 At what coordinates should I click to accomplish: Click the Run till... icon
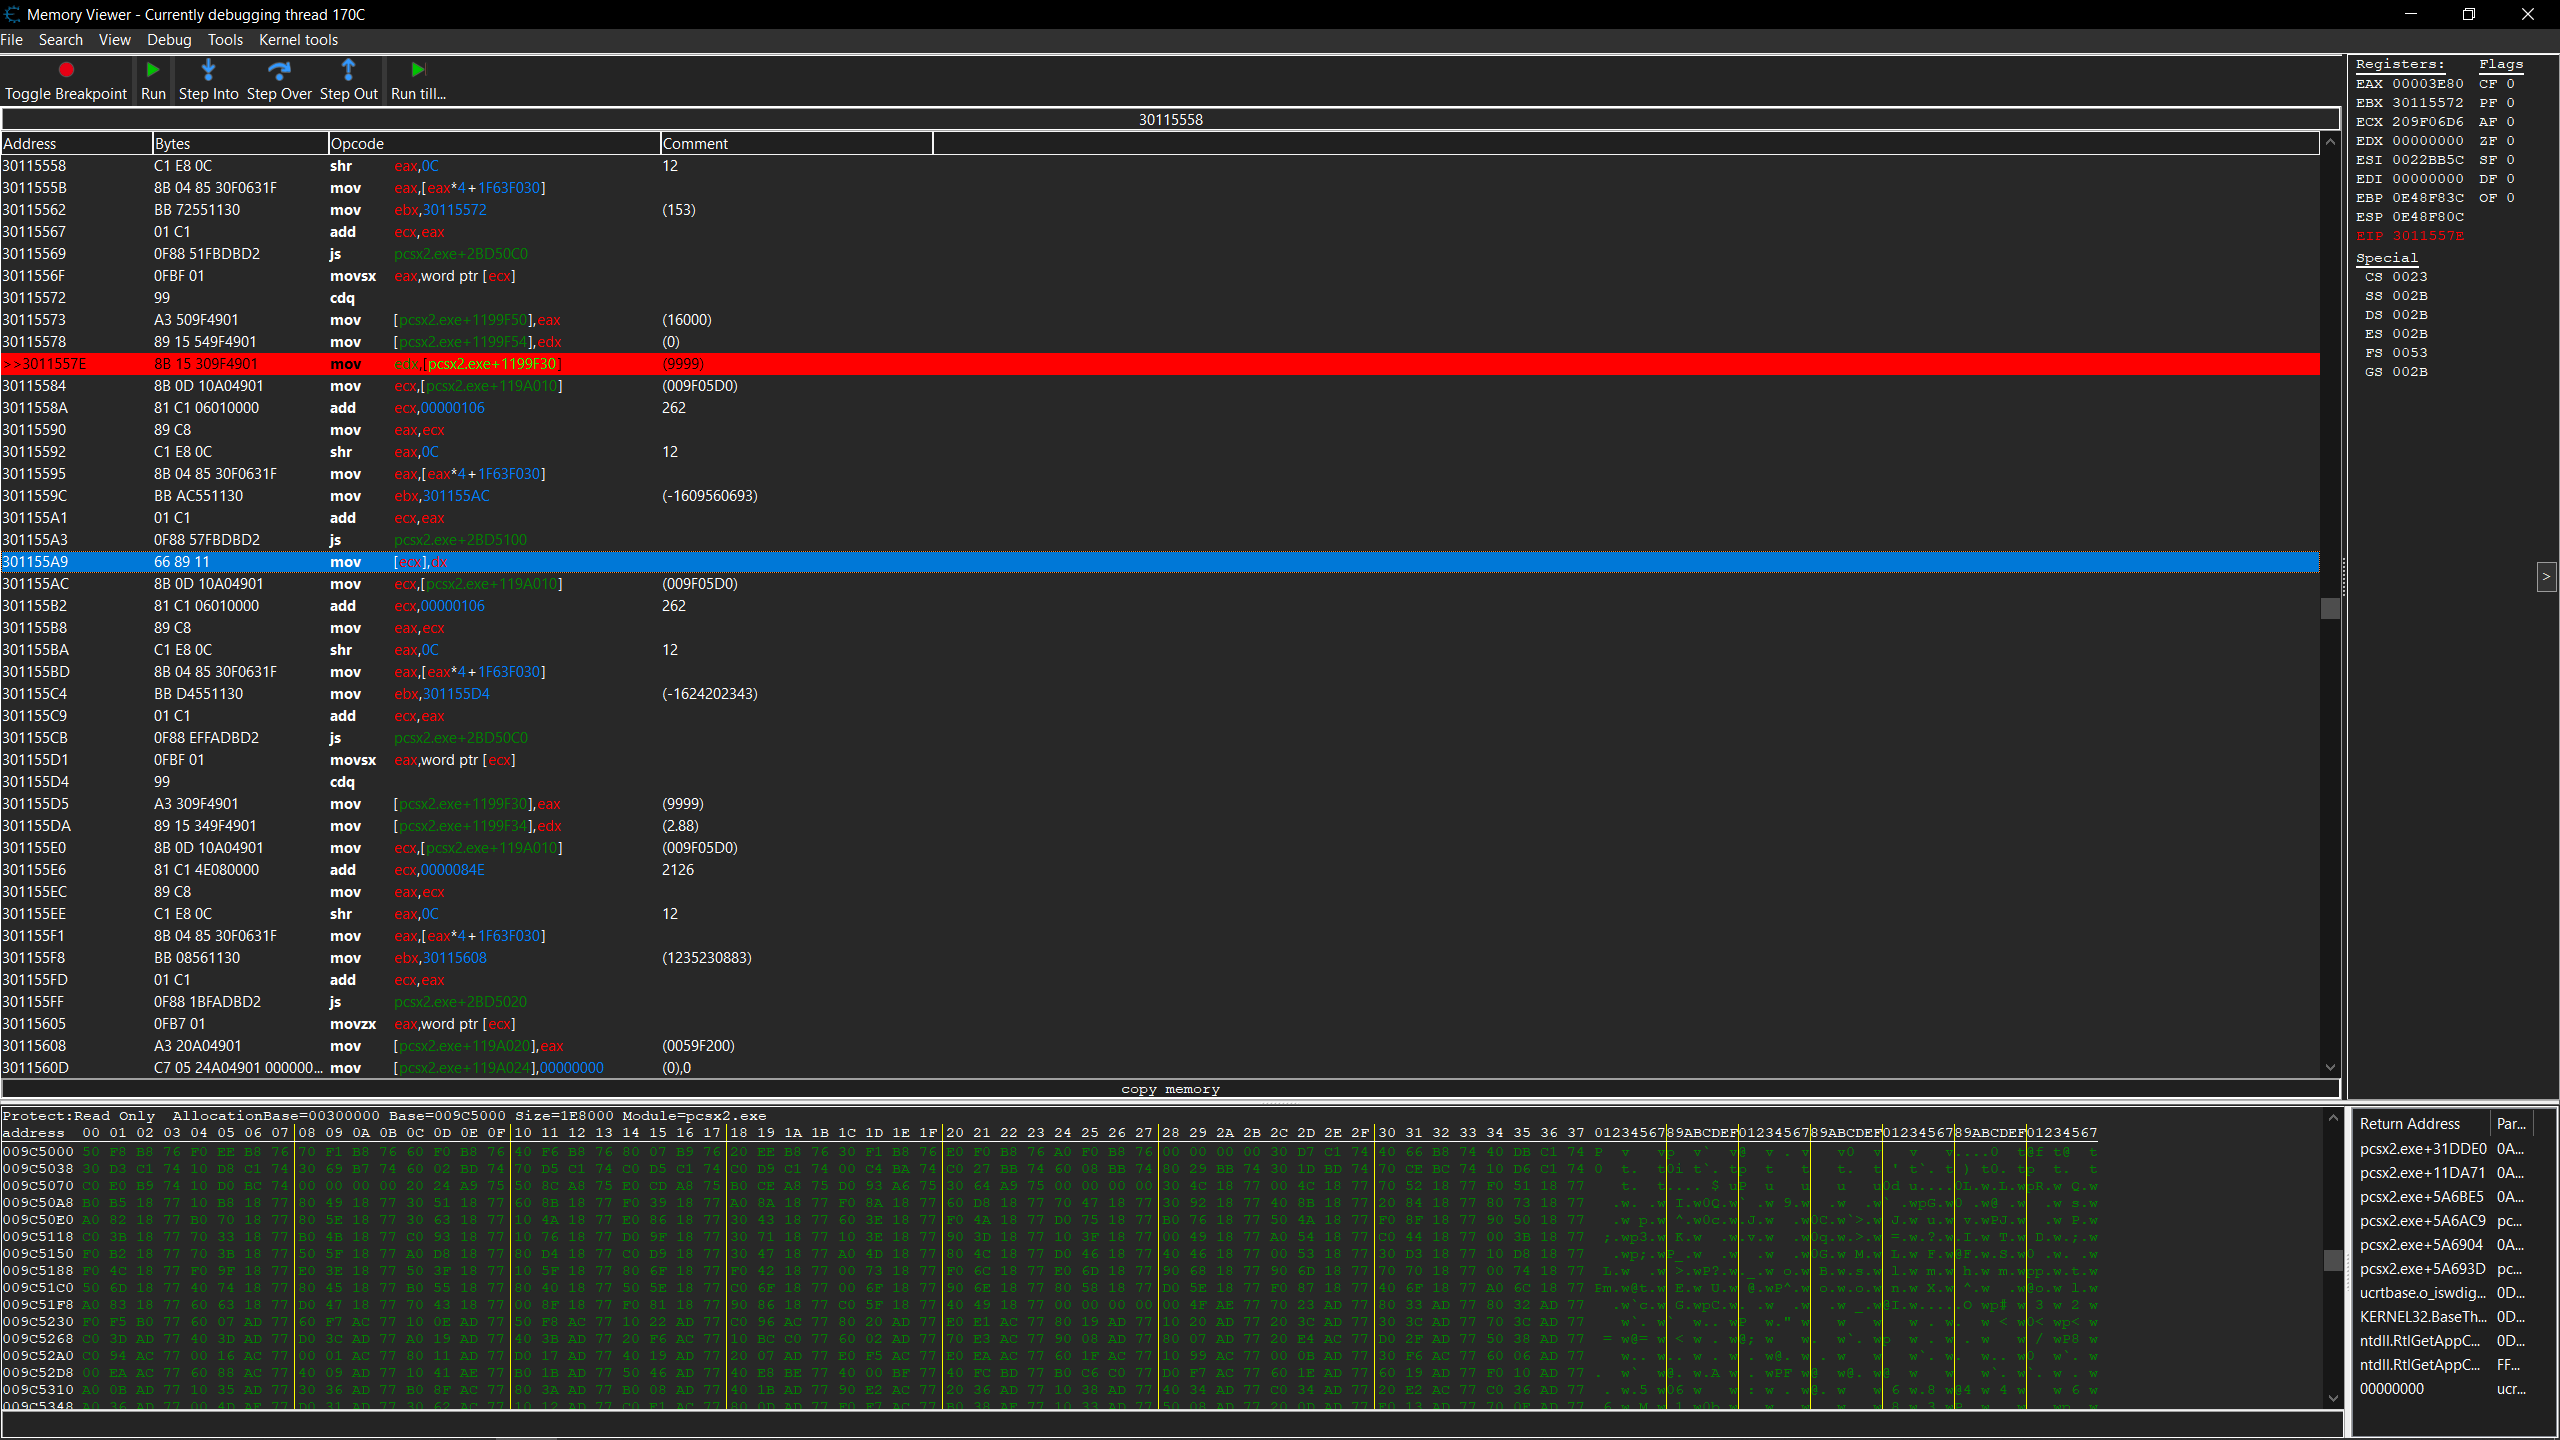(x=418, y=70)
